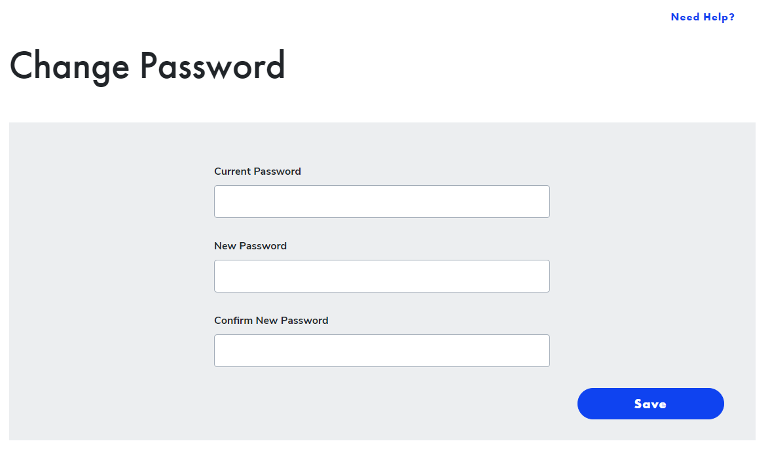
Task: Click the blue Save pill button
Action: coord(650,403)
